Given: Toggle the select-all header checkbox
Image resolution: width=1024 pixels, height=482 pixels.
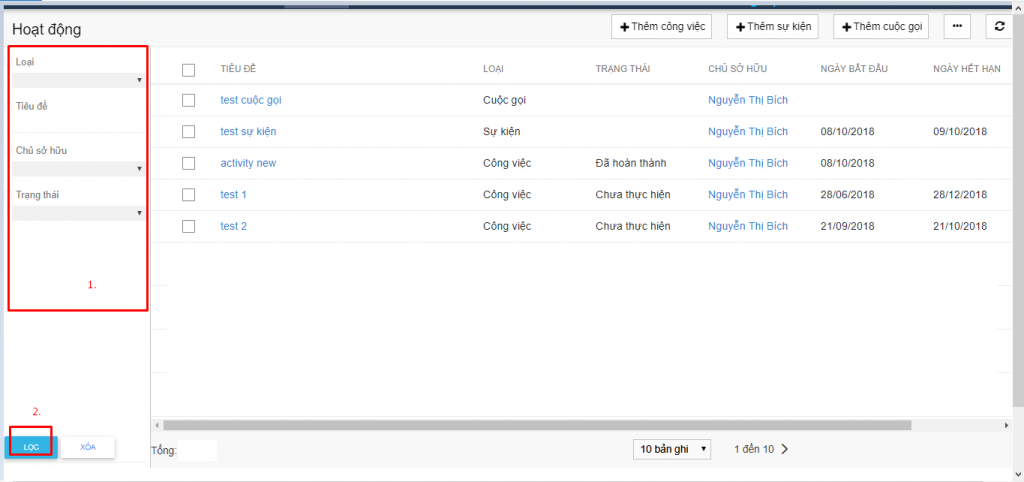Looking at the screenshot, I should [x=188, y=69].
